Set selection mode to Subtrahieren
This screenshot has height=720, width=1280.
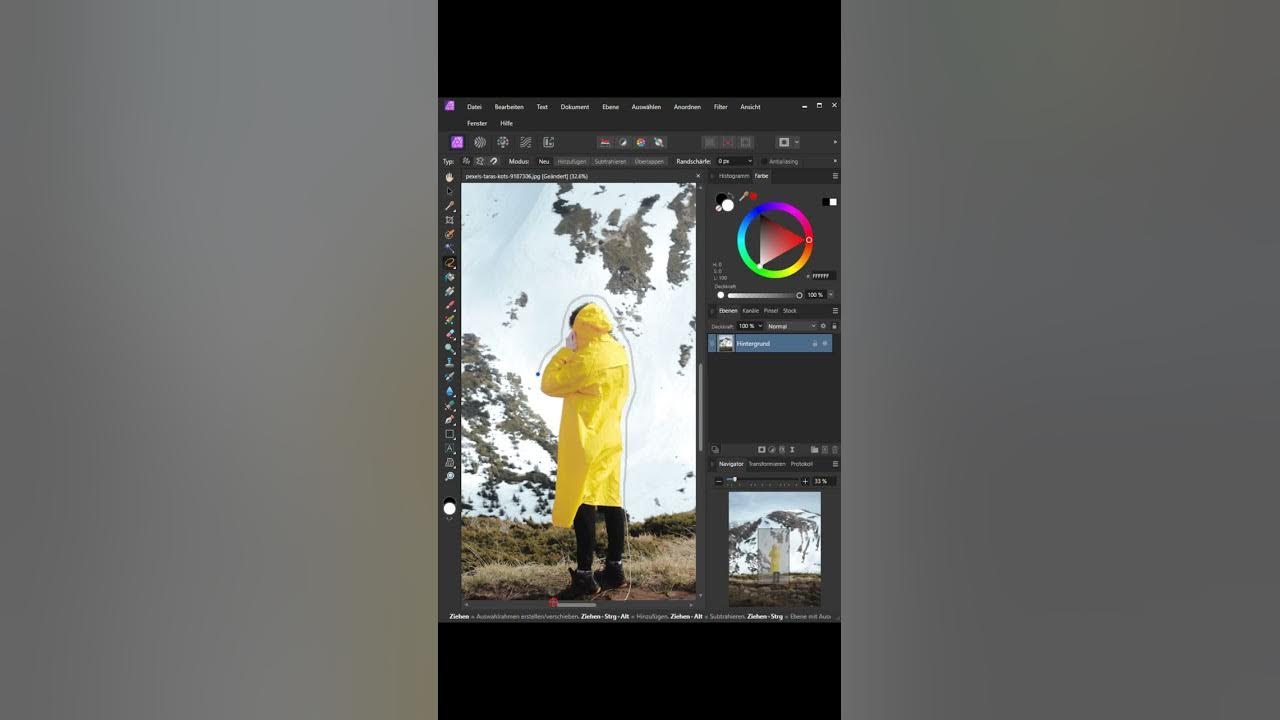coord(610,161)
